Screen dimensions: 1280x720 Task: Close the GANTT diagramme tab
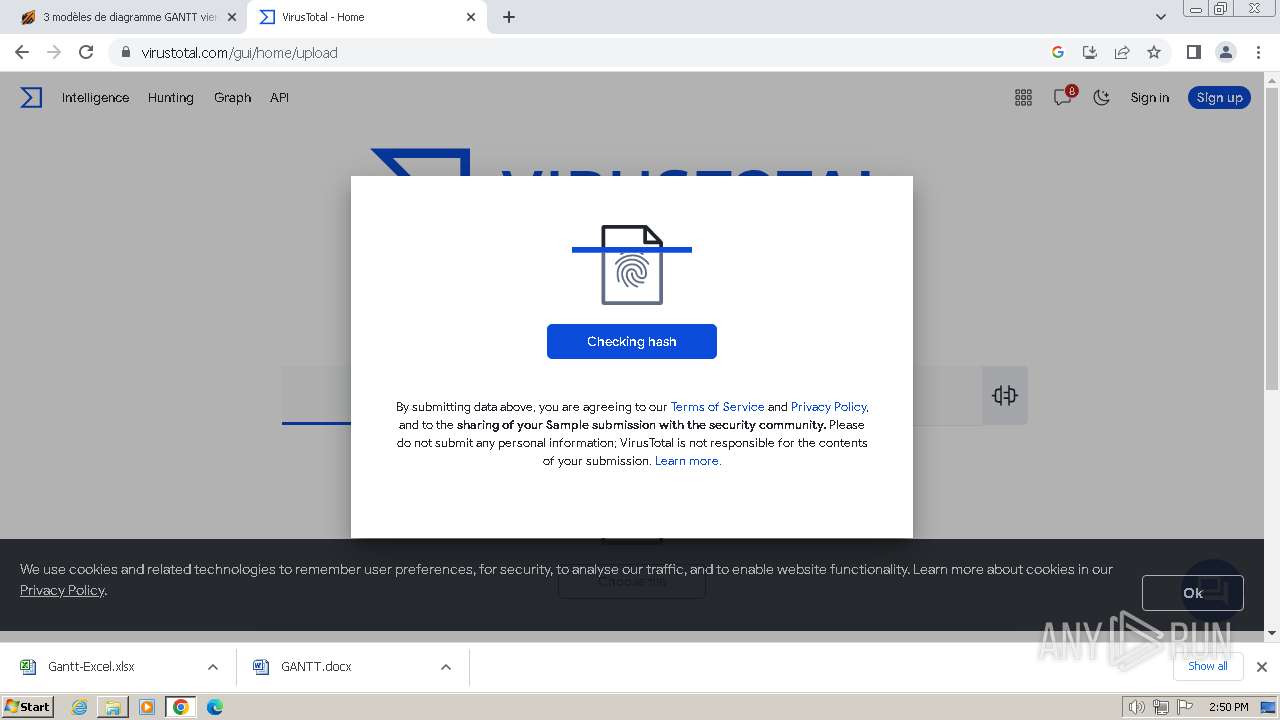(232, 17)
